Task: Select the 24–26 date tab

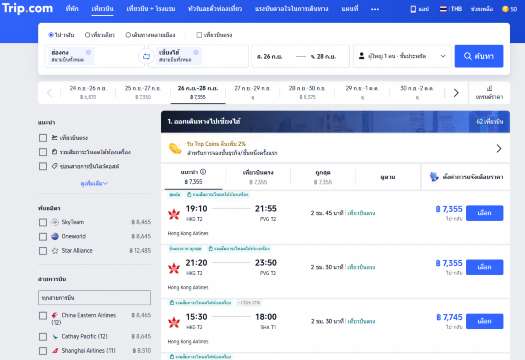Action: (88, 92)
